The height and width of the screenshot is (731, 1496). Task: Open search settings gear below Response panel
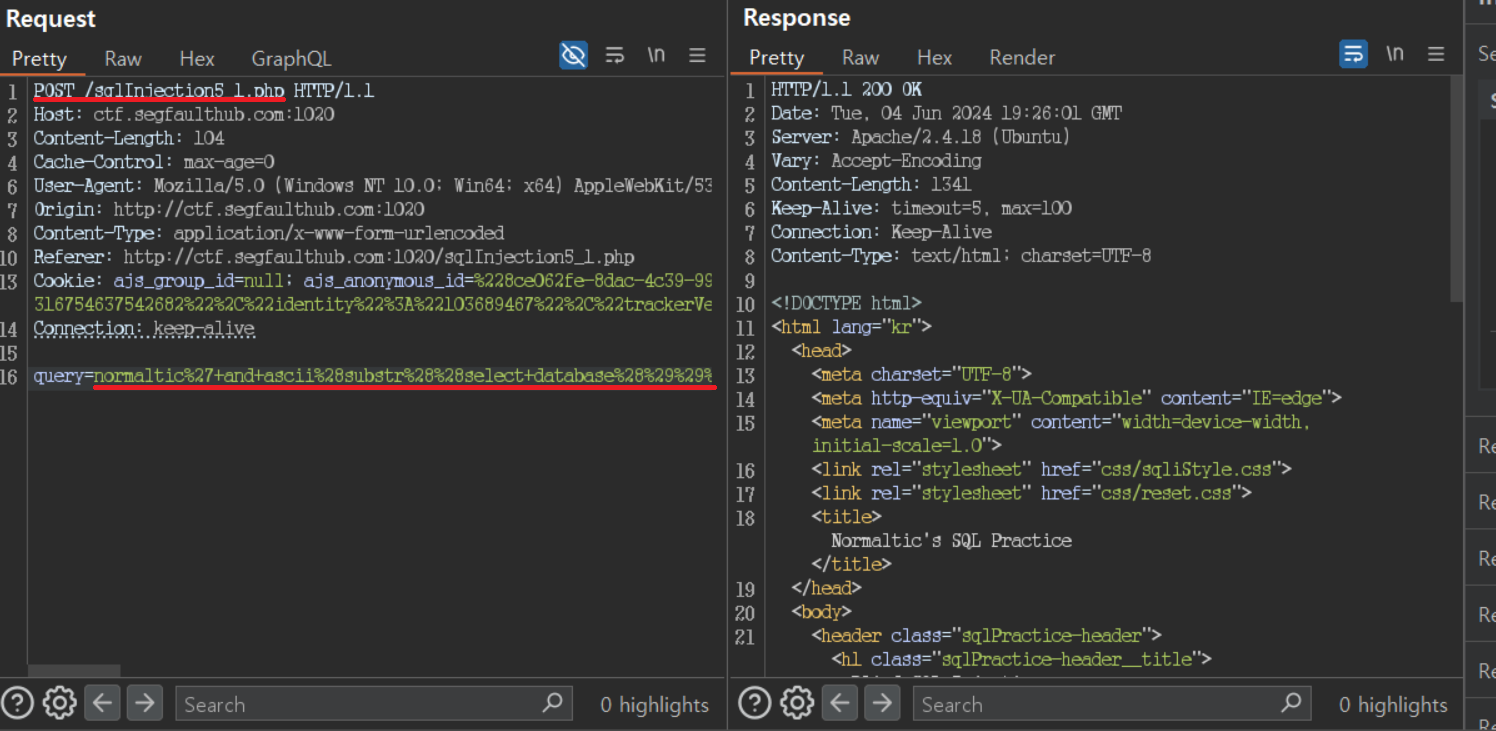(797, 703)
